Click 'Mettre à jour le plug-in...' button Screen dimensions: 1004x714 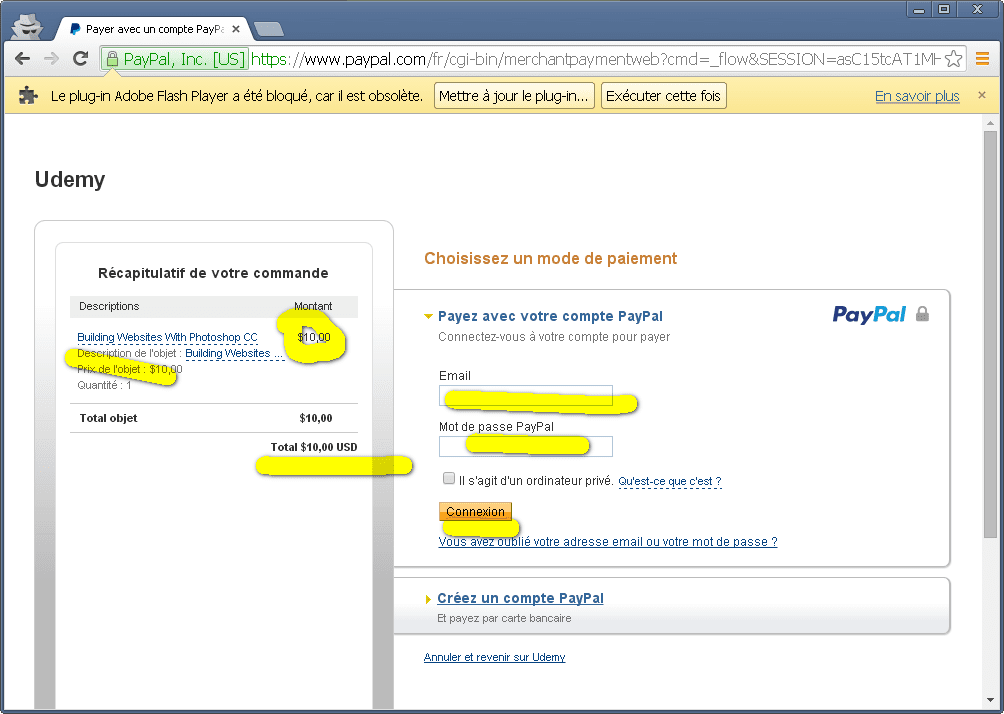[514, 95]
